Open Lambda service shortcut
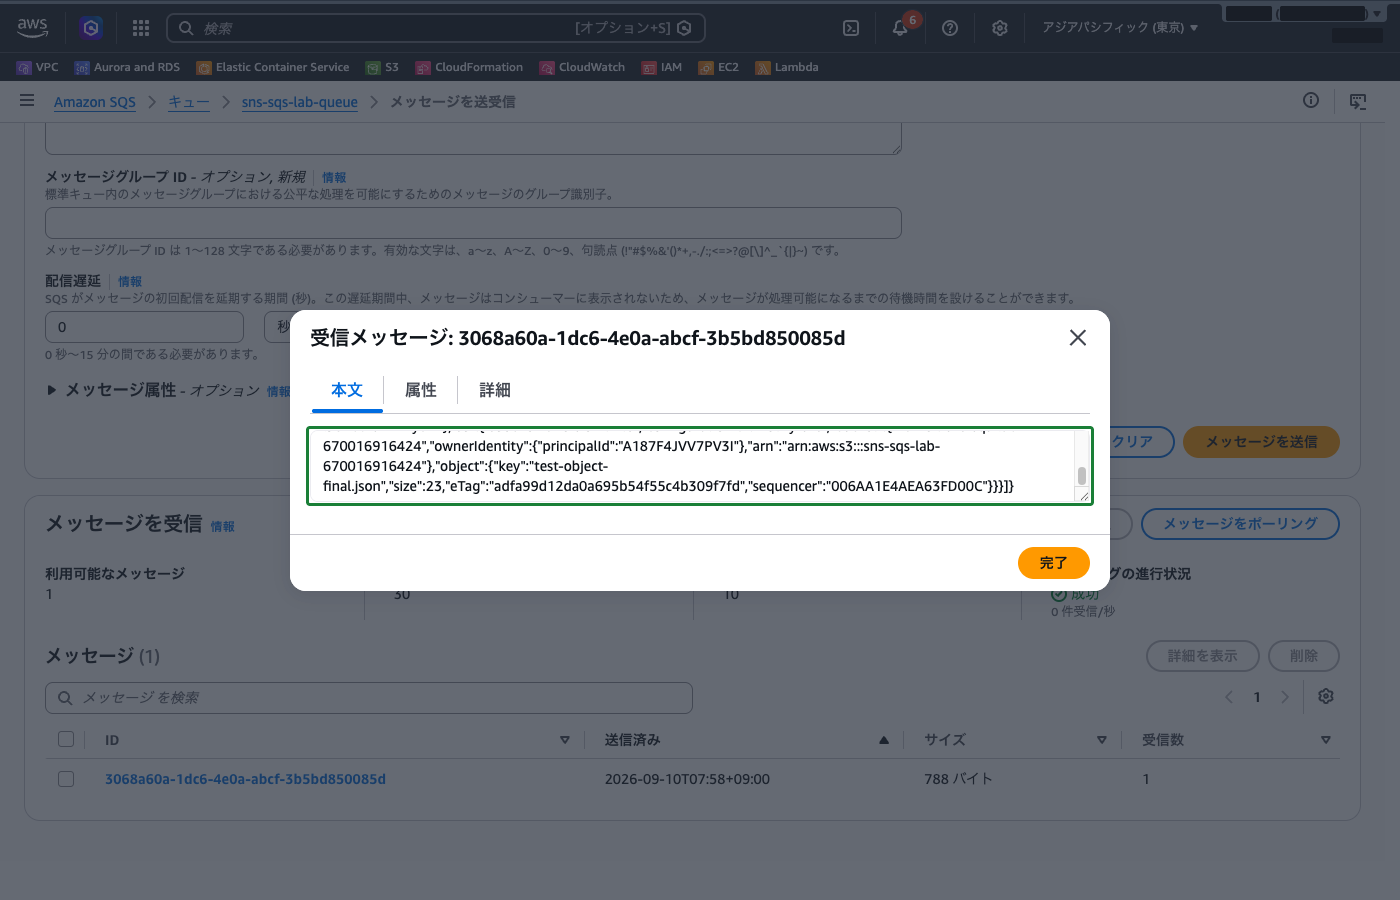This screenshot has height=900, width=1400. tap(787, 67)
